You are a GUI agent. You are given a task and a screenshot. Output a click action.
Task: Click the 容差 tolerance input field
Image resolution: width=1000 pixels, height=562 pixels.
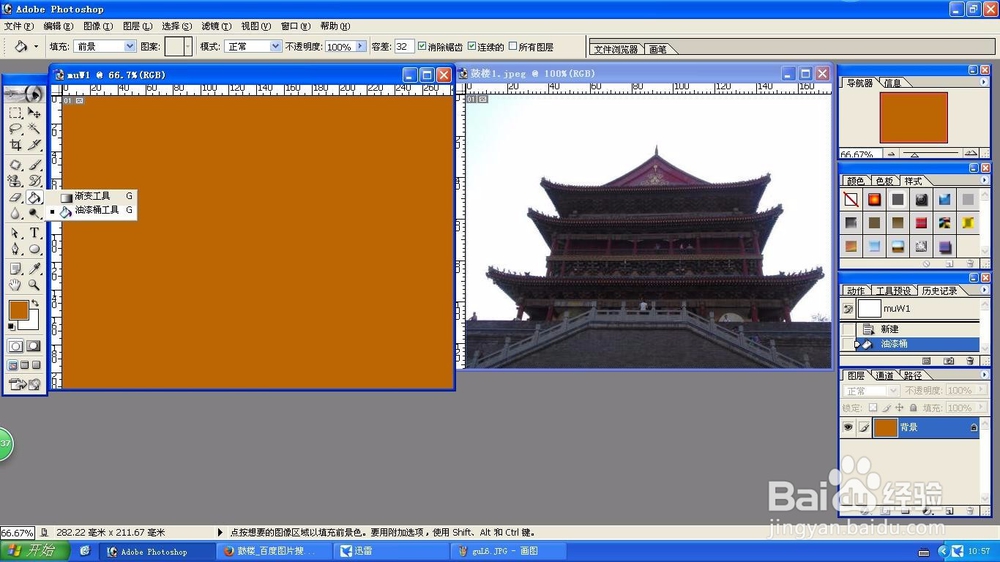(403, 47)
